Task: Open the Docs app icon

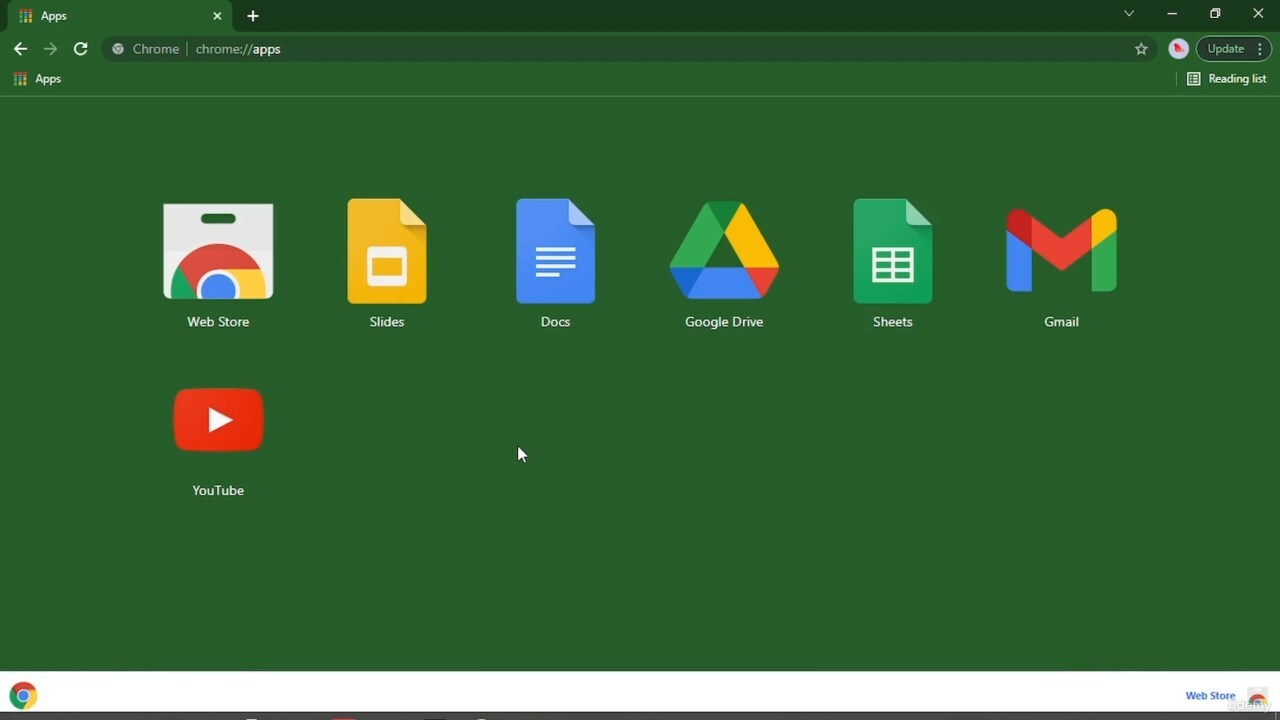Action: [x=555, y=251]
